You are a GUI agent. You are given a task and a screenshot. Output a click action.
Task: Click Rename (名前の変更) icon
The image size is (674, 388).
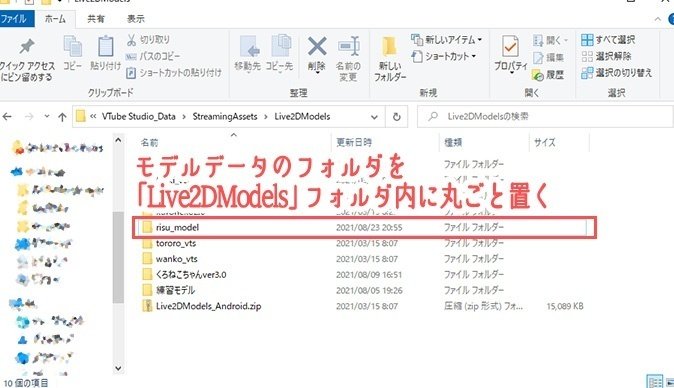tap(348, 46)
